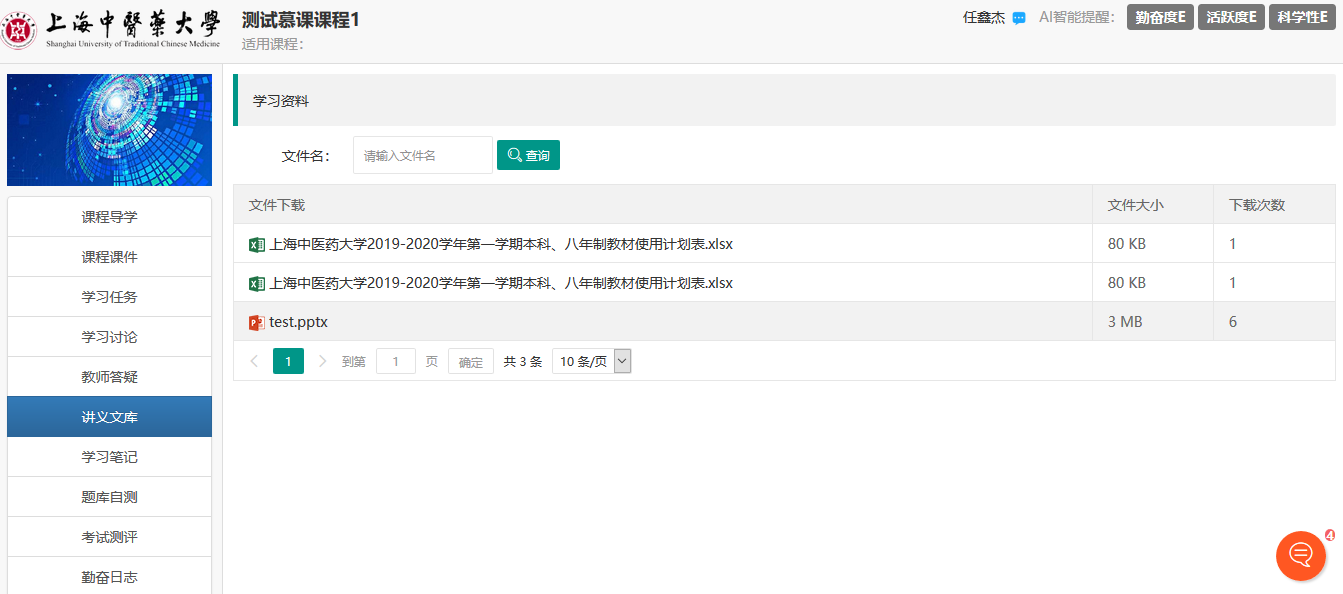Click the 科学性E badge
The height and width of the screenshot is (594, 1343).
[1302, 17]
